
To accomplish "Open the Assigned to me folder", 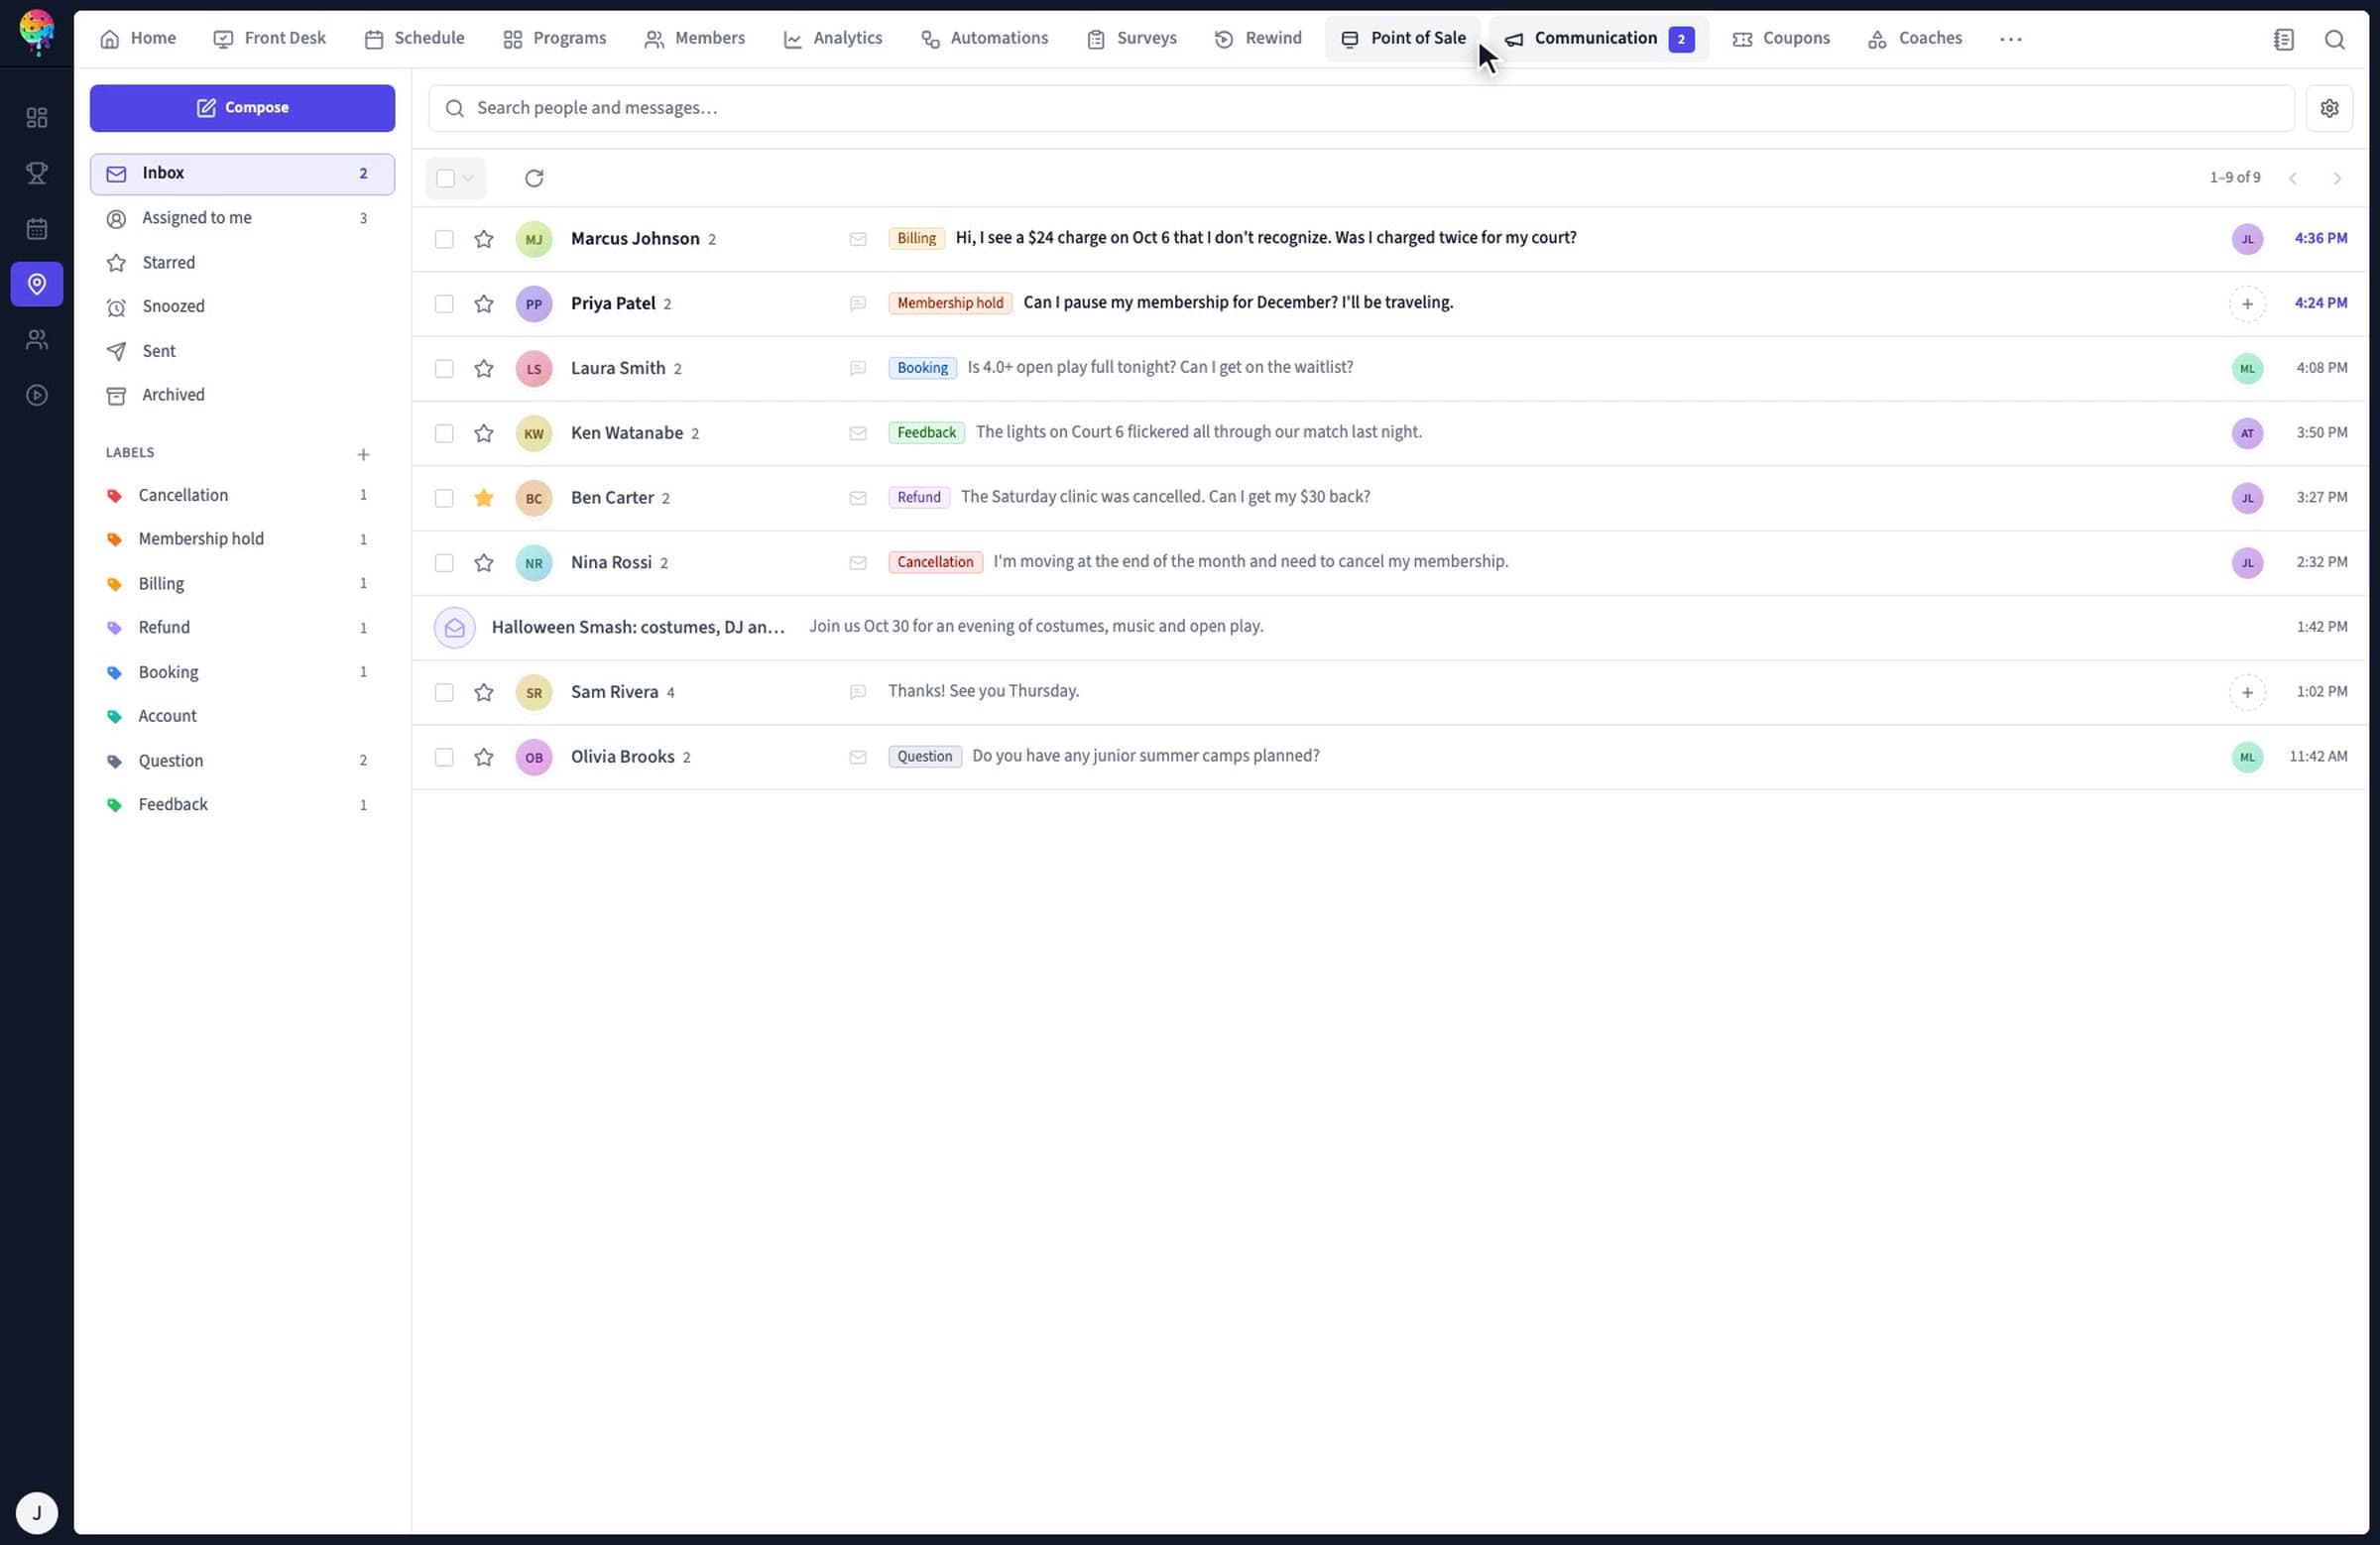I will click(242, 218).
